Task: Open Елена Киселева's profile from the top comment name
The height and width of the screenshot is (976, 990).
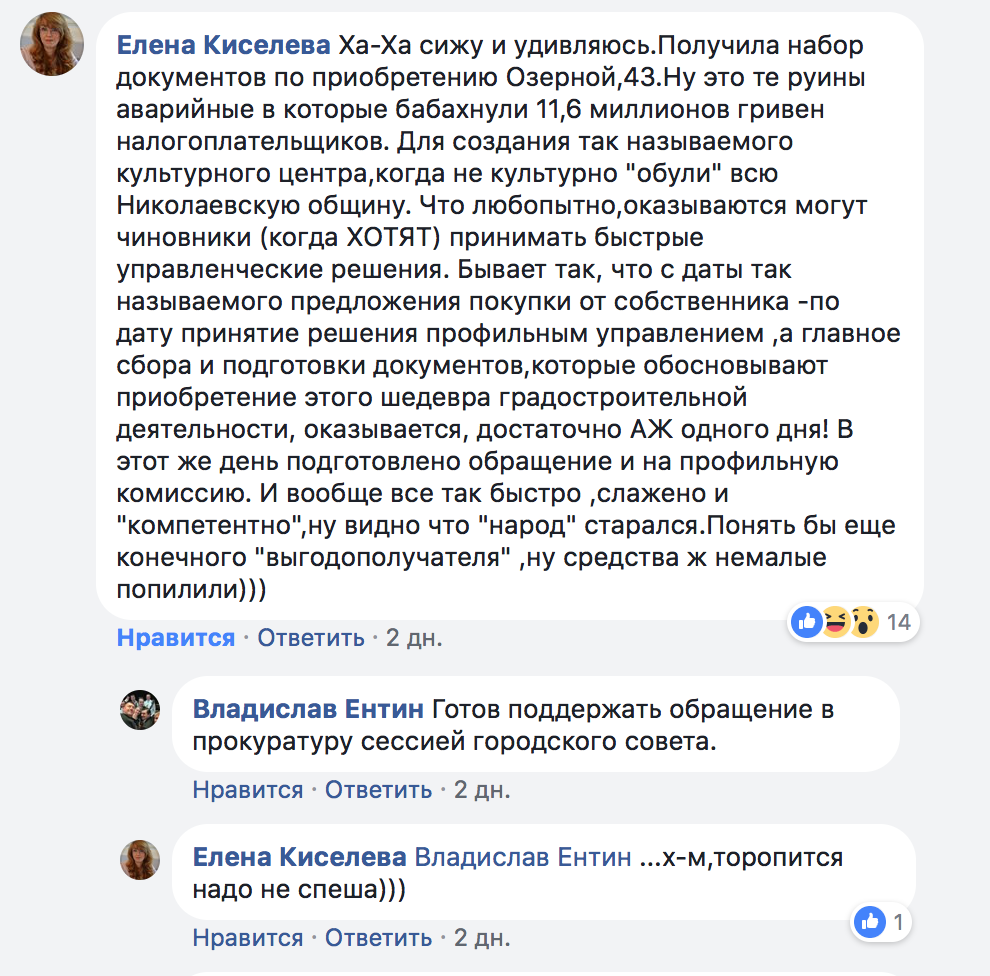Action: point(223,46)
